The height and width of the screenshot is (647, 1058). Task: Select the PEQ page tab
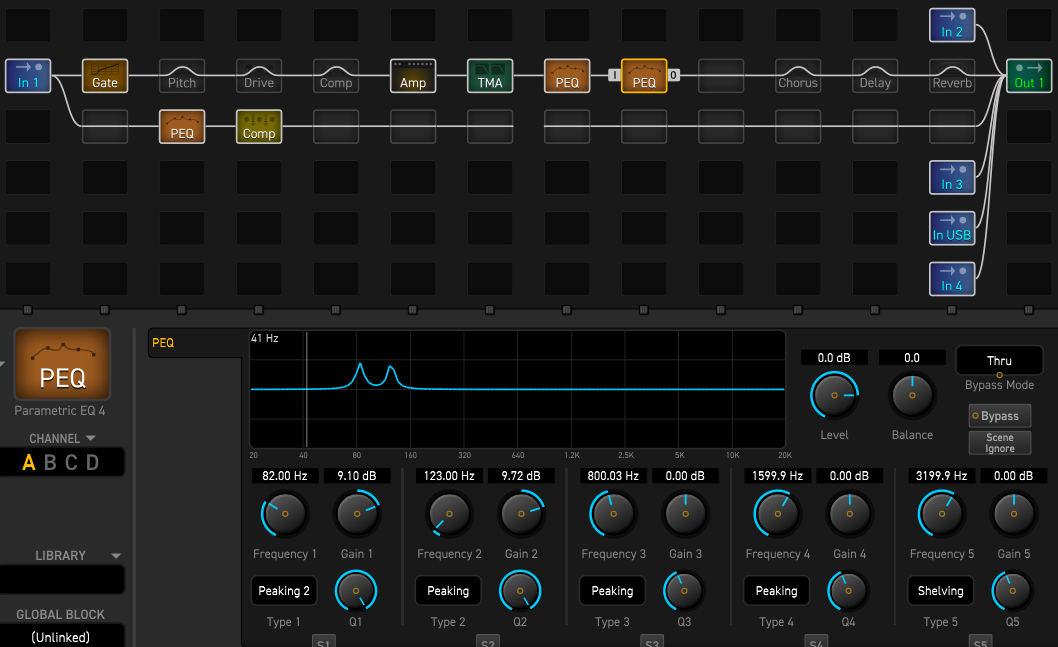click(194, 343)
